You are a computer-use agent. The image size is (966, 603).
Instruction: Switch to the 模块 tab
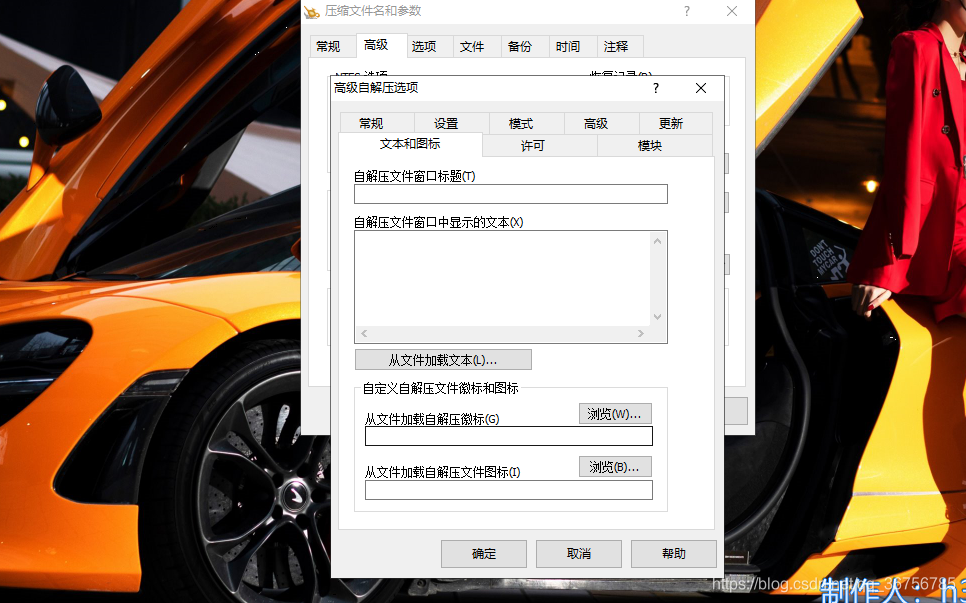(x=655, y=146)
